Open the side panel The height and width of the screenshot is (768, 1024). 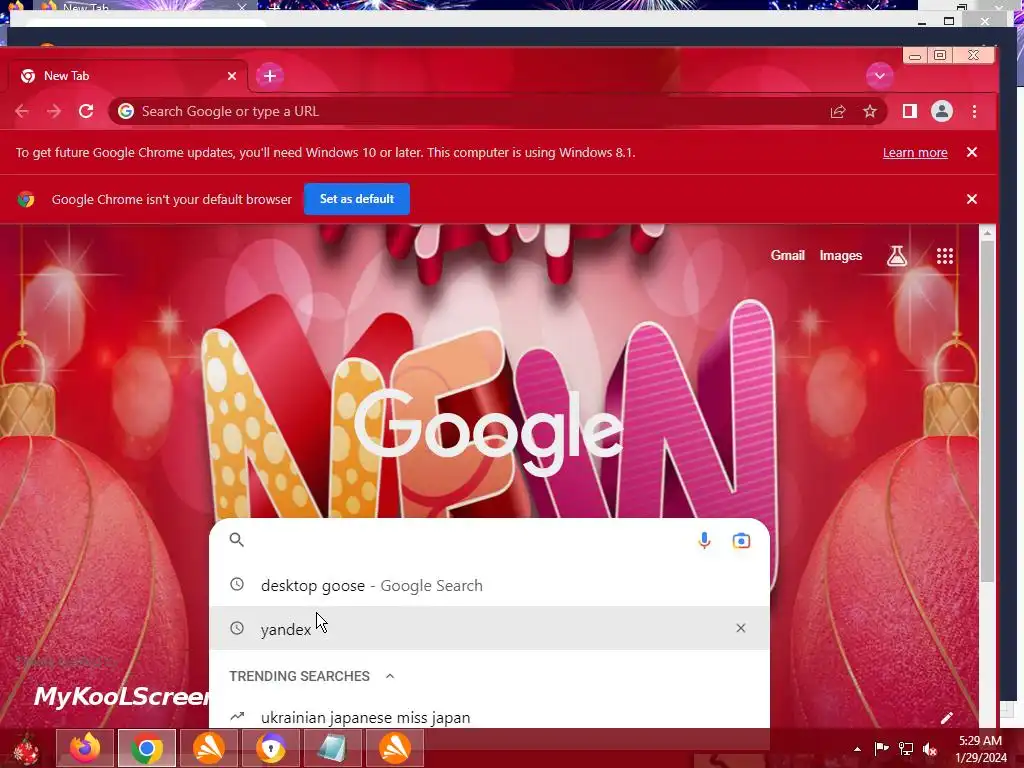[909, 112]
